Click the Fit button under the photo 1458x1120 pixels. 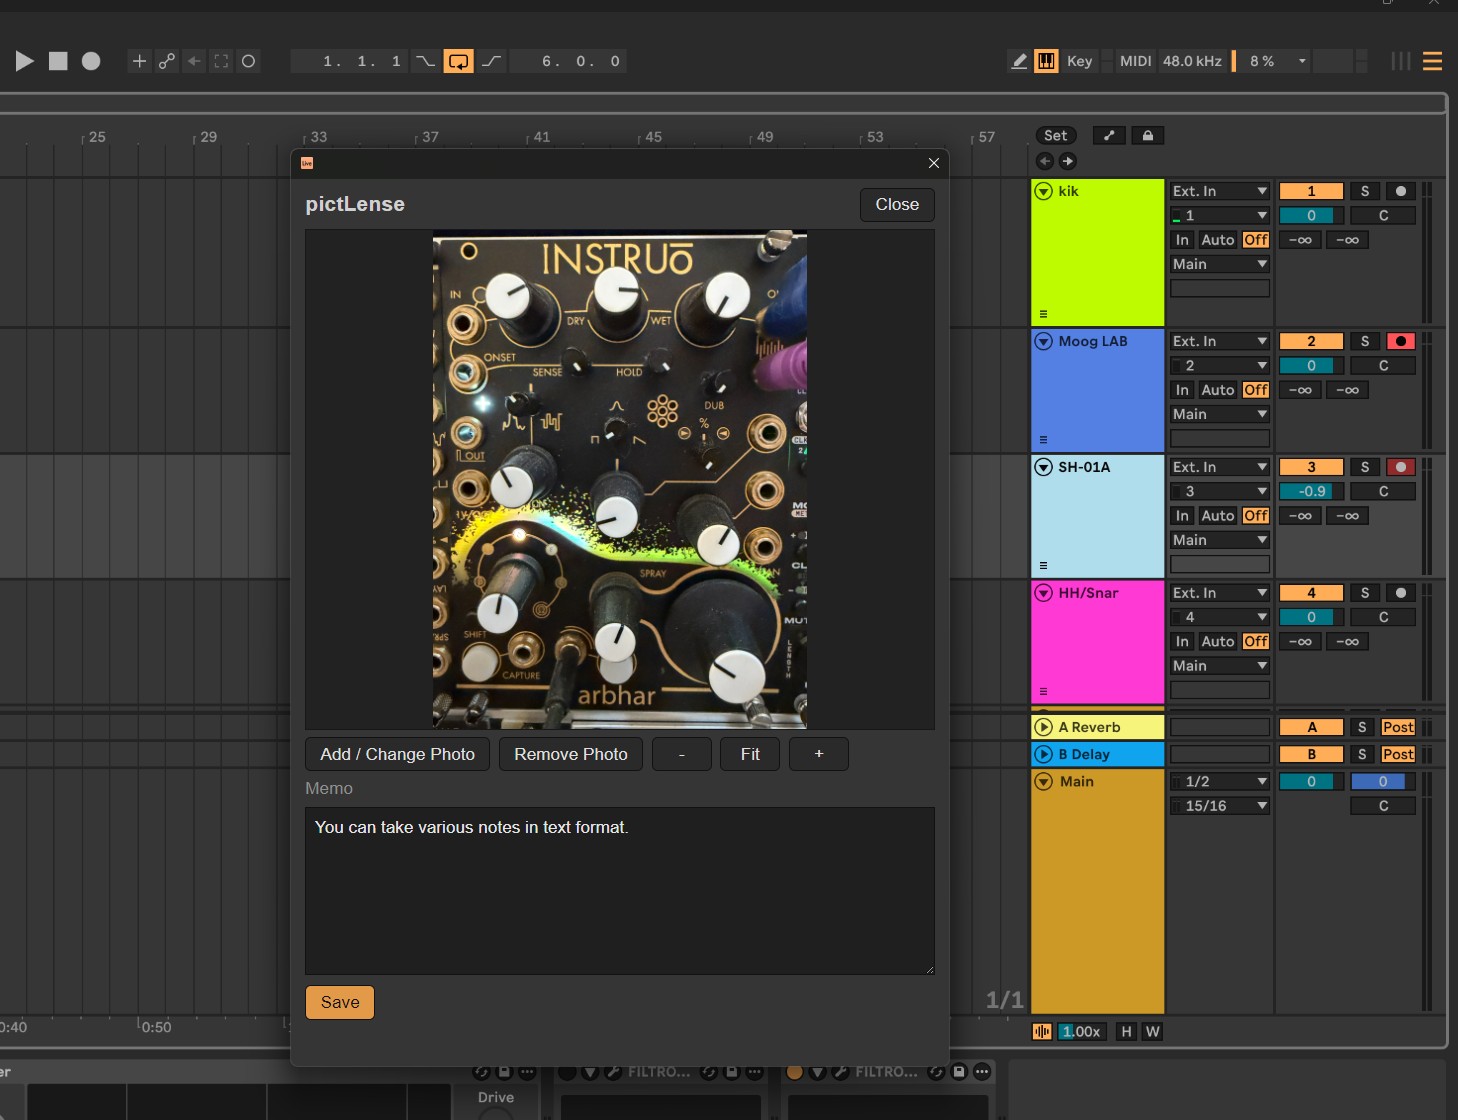750,754
